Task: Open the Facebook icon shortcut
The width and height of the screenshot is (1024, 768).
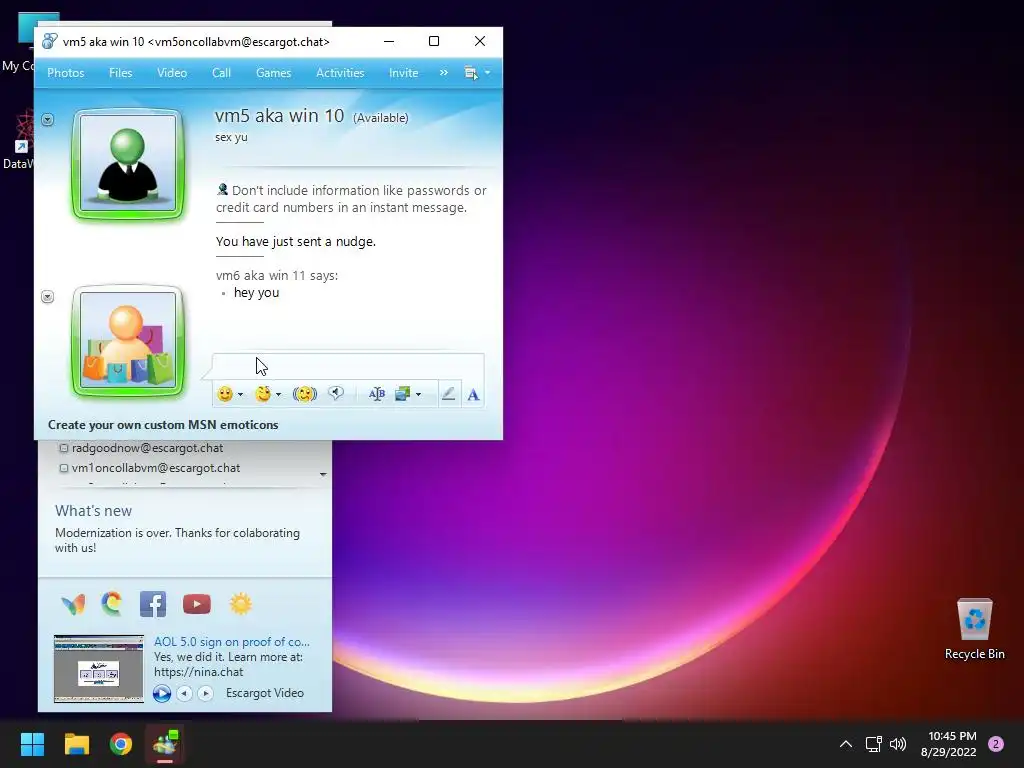Action: click(153, 604)
